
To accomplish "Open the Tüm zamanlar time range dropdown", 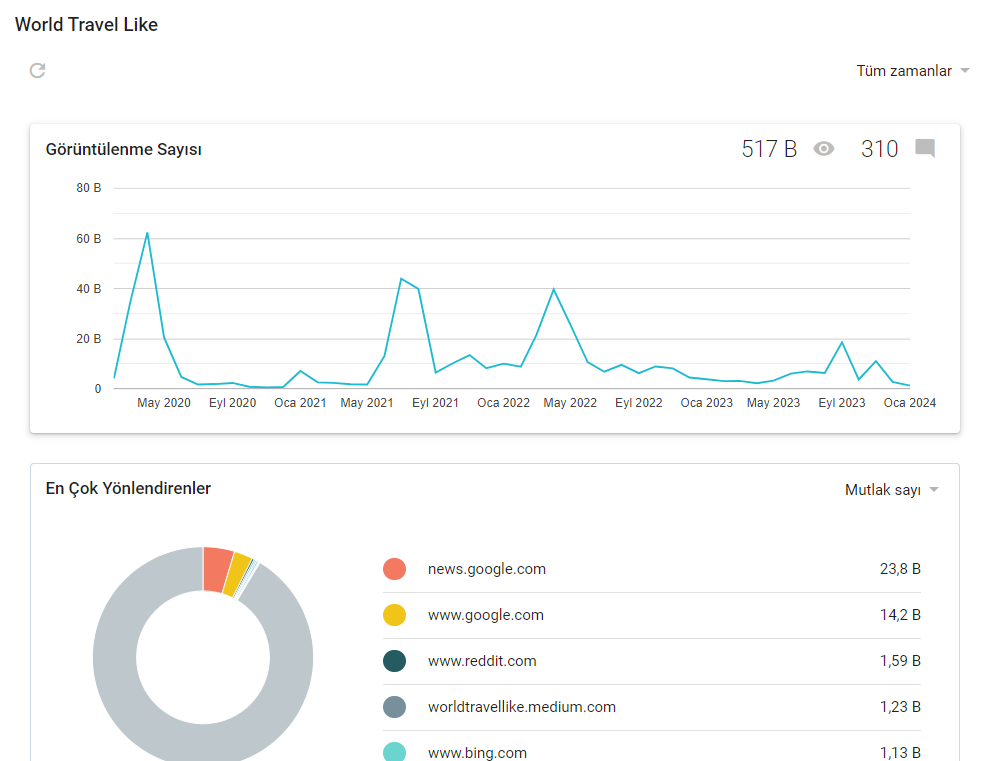I will [912, 71].
